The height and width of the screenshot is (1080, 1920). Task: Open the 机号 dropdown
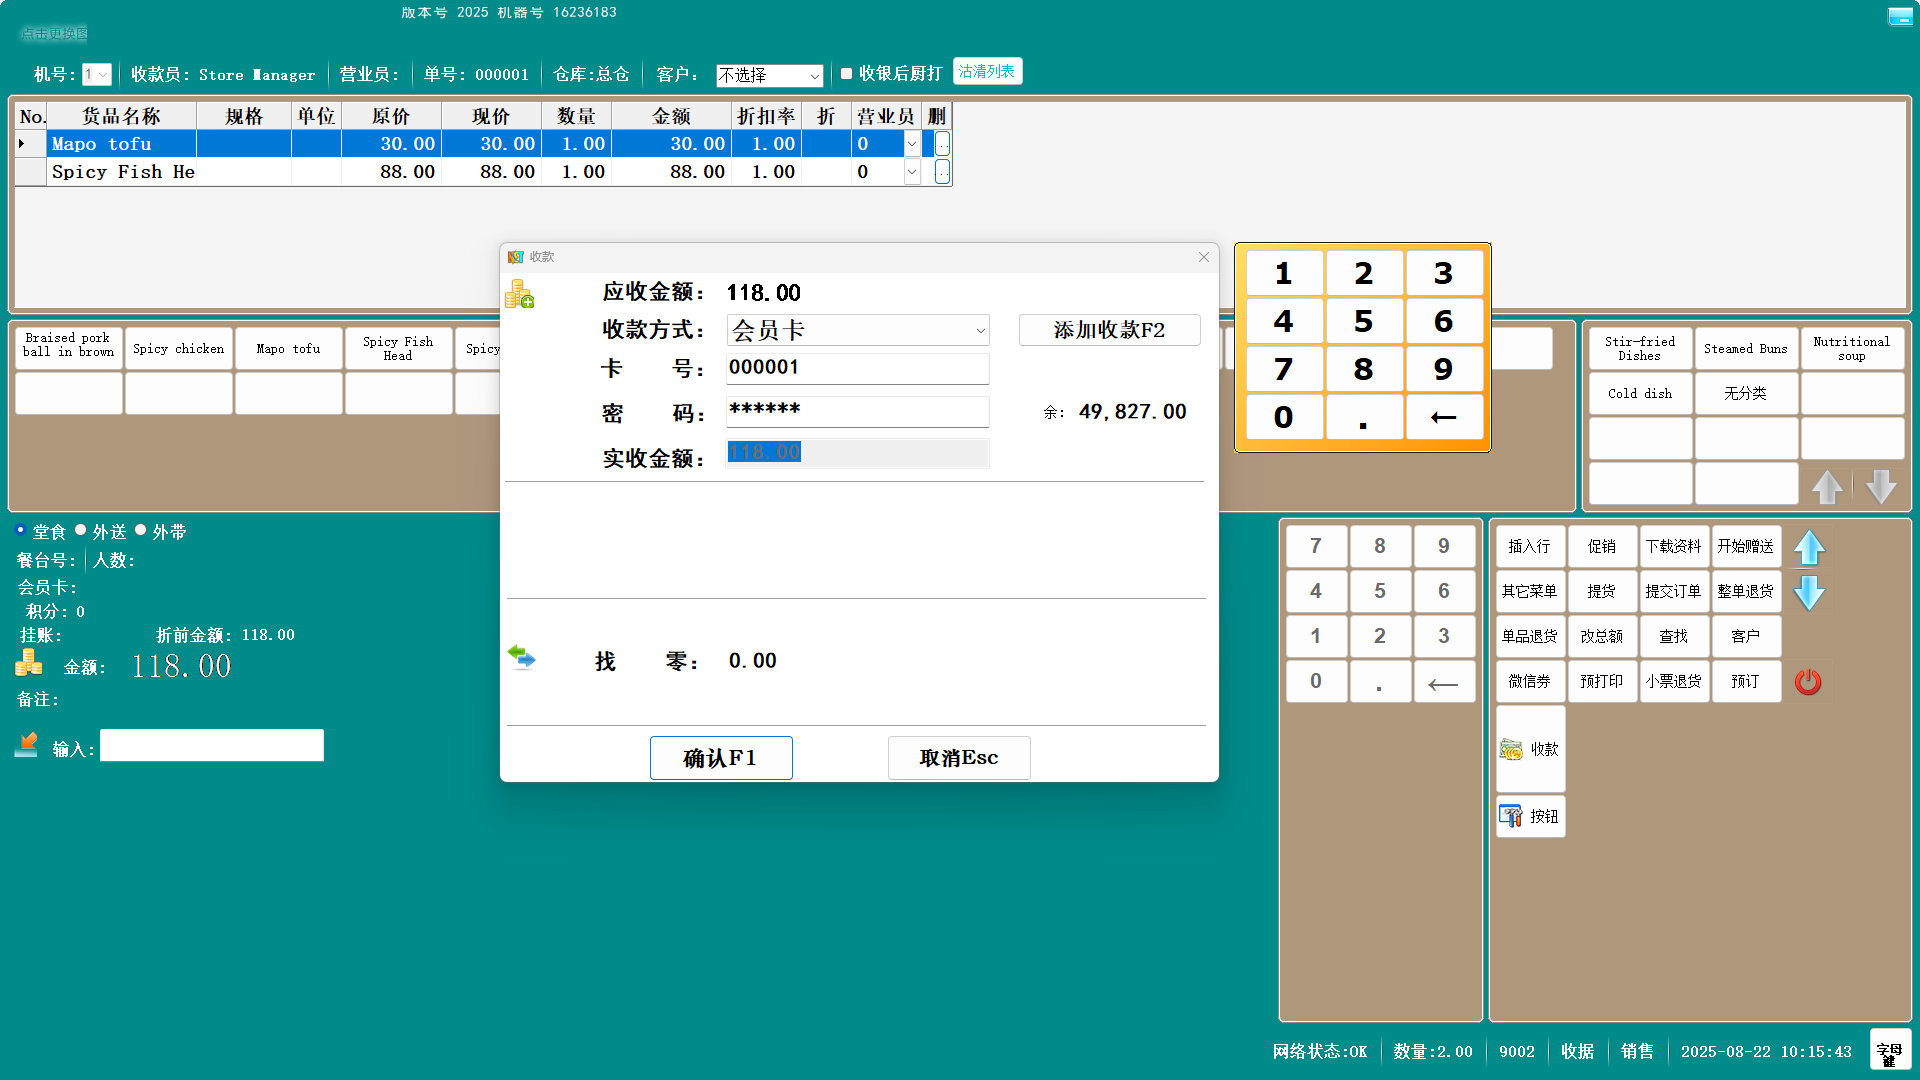tap(96, 75)
